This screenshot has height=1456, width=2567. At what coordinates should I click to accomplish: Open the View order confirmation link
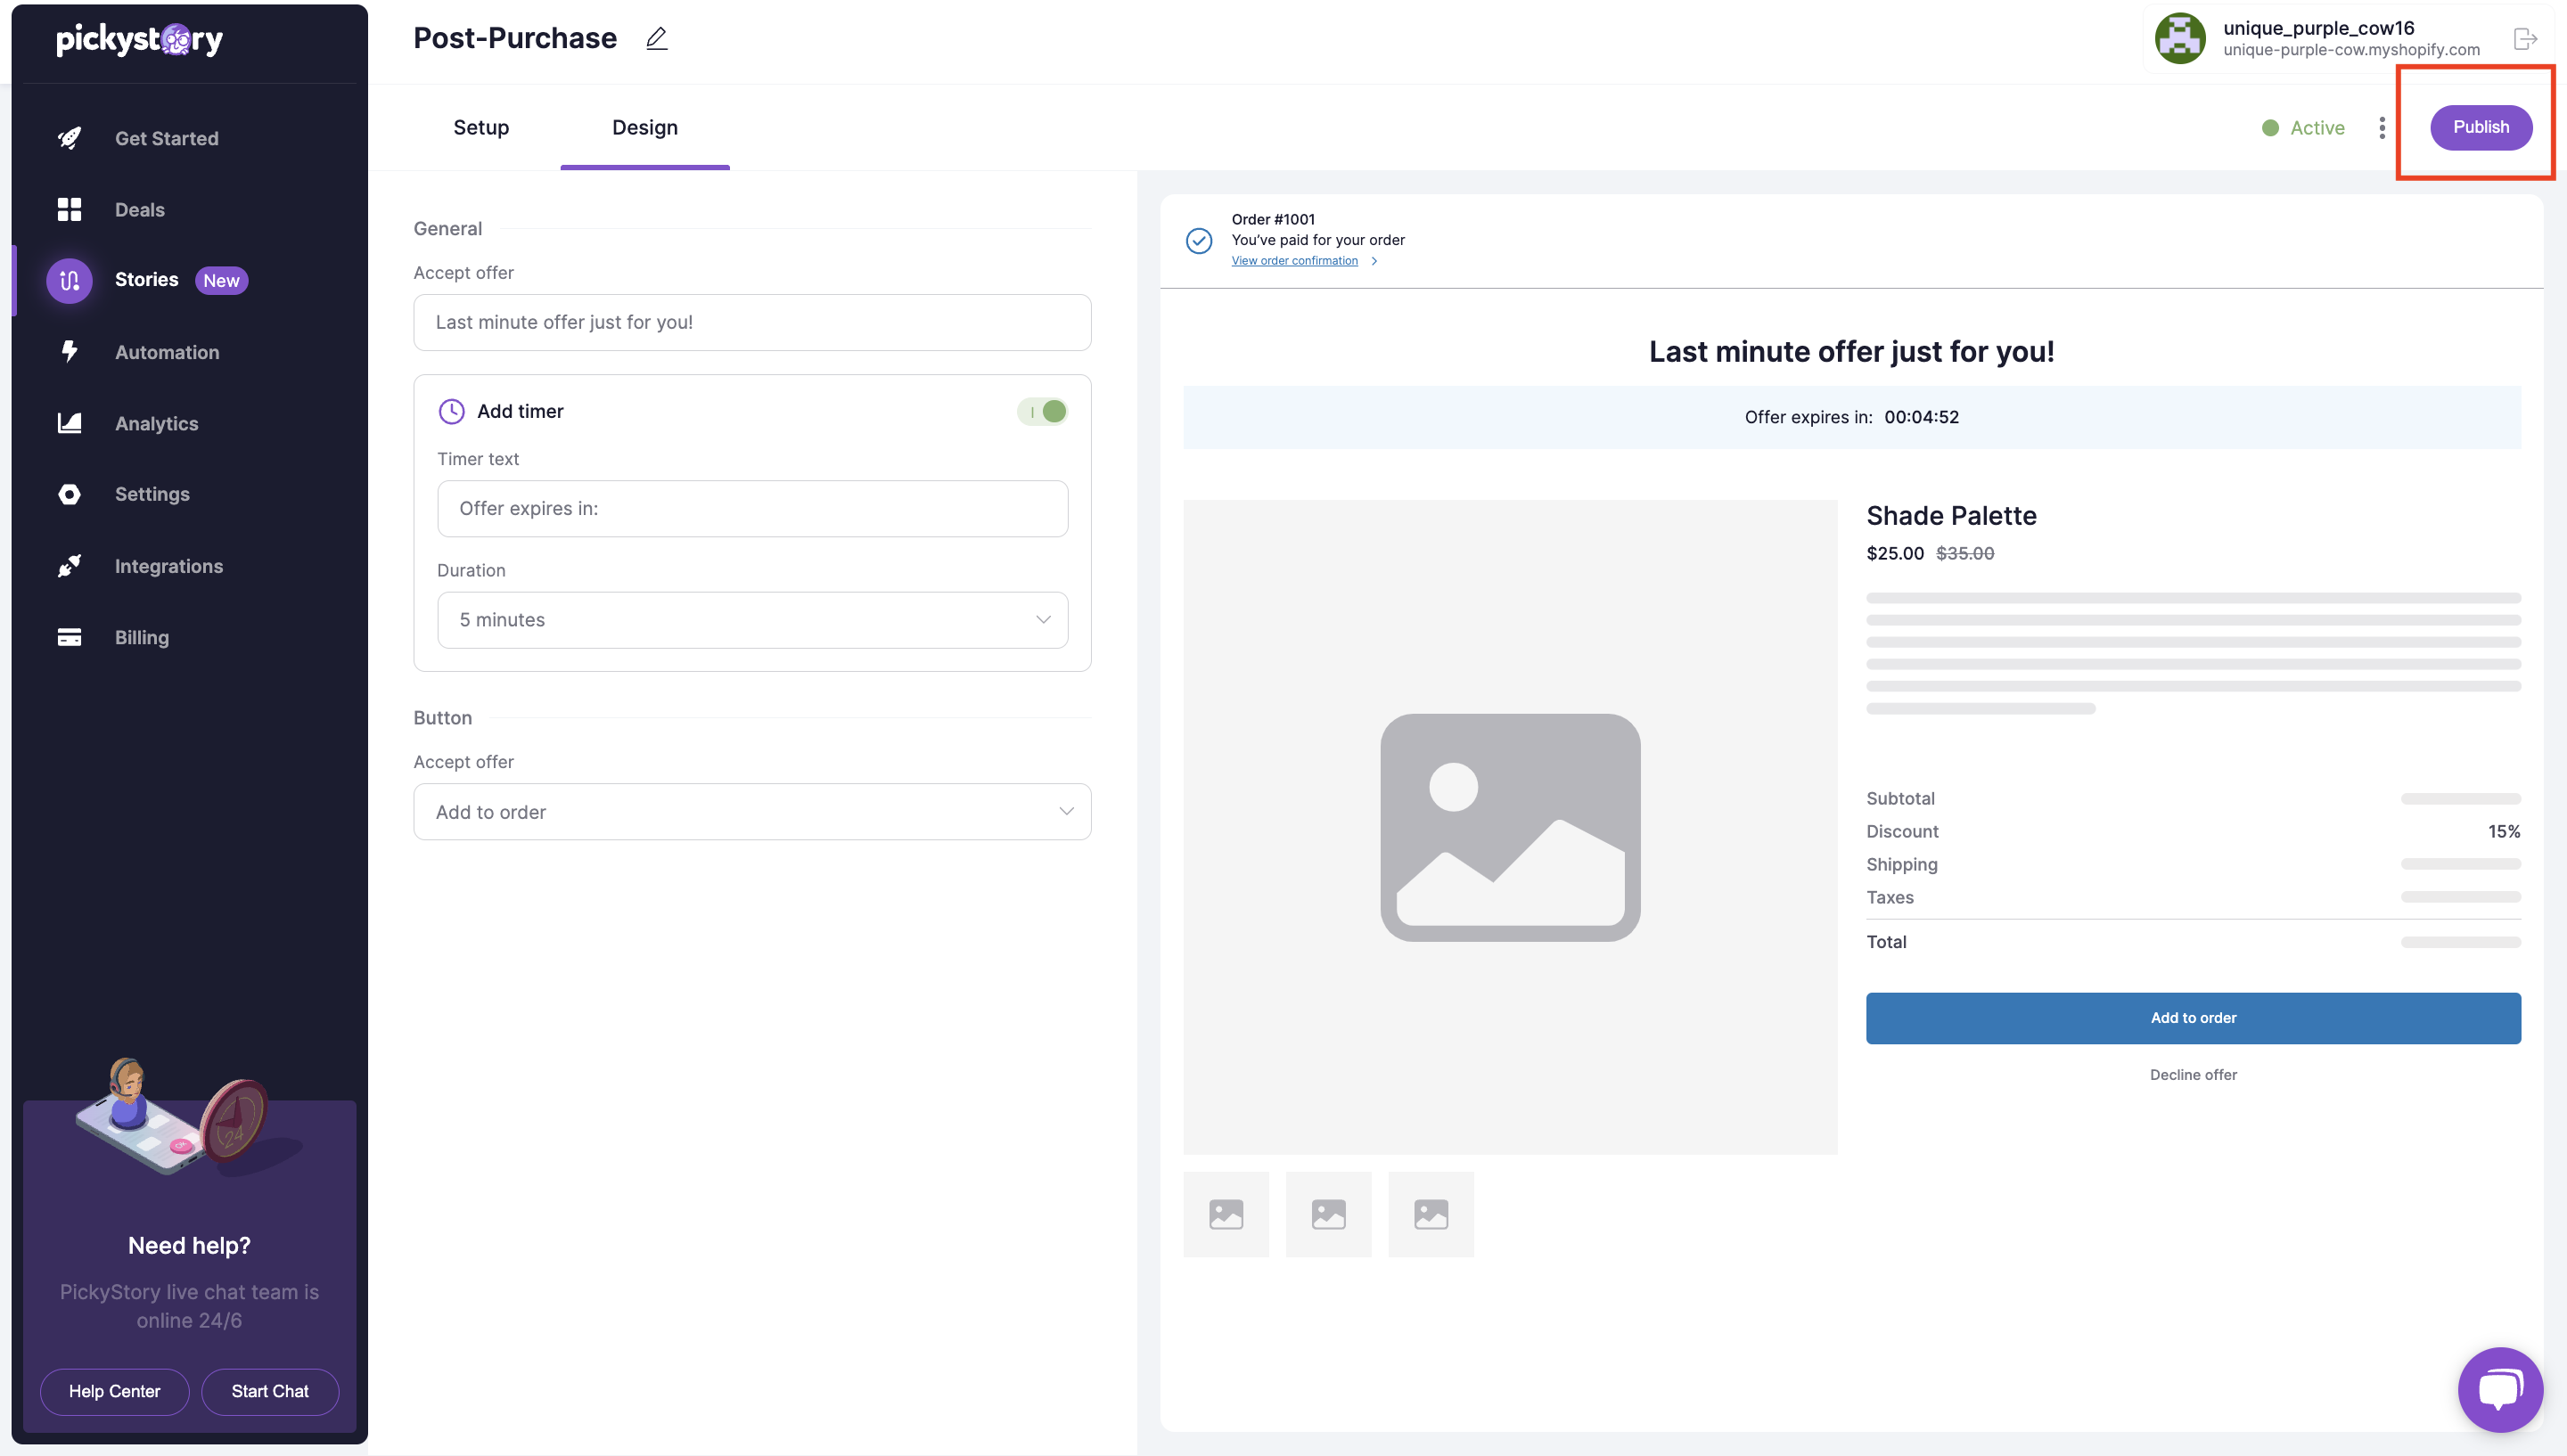(1294, 261)
